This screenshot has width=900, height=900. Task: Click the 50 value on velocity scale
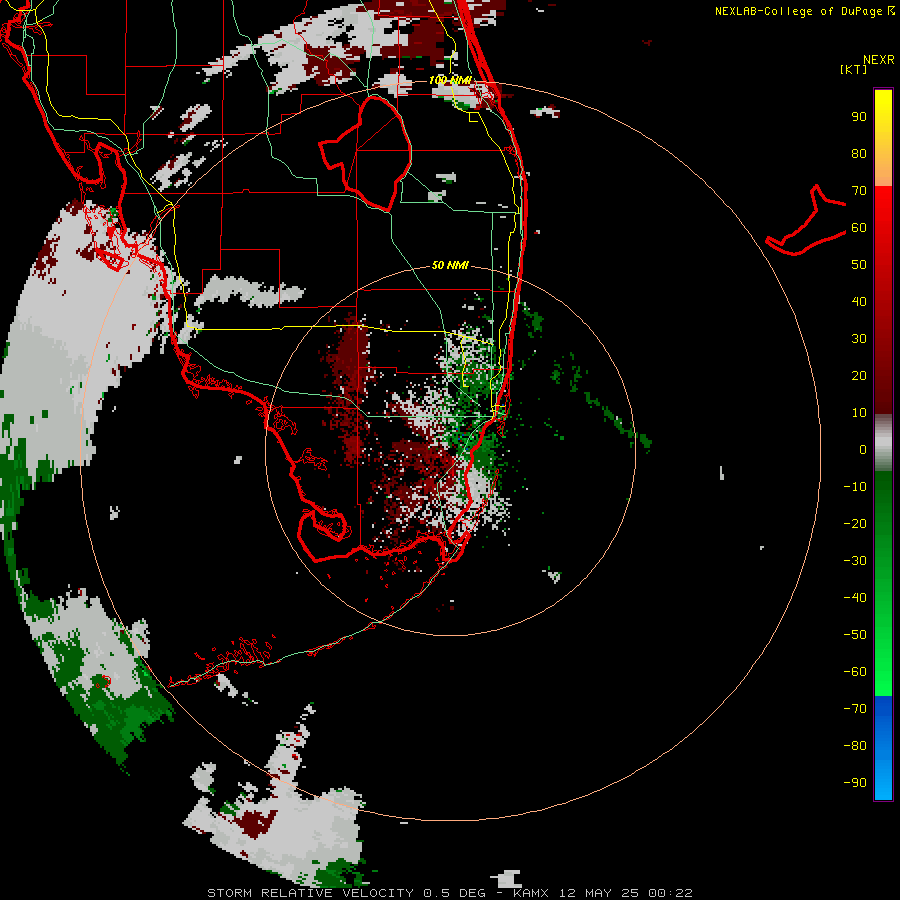point(859,265)
